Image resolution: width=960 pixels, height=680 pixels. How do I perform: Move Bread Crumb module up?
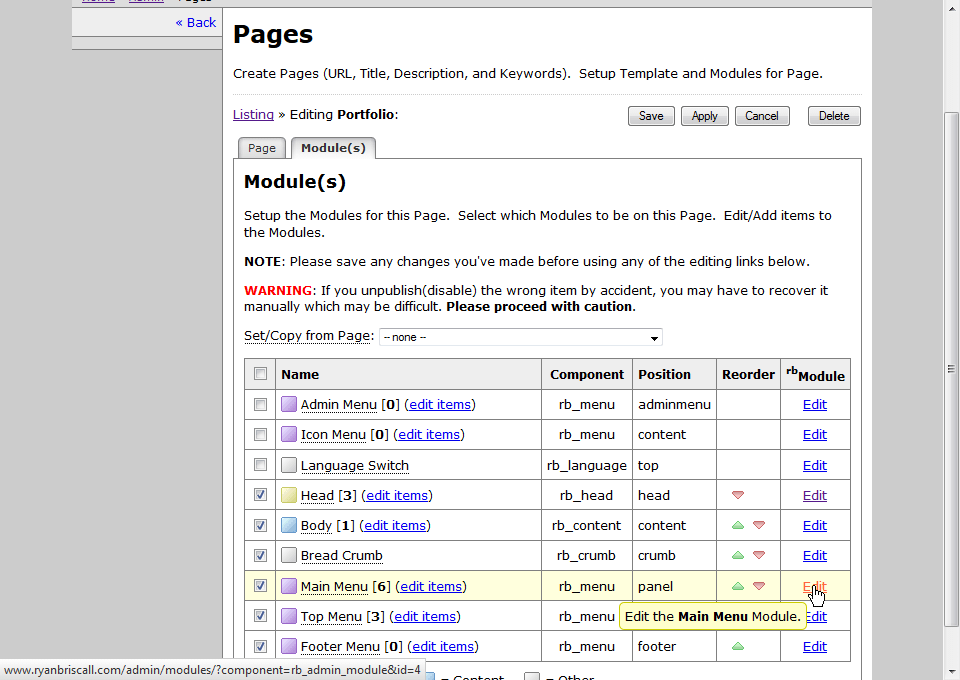point(738,555)
